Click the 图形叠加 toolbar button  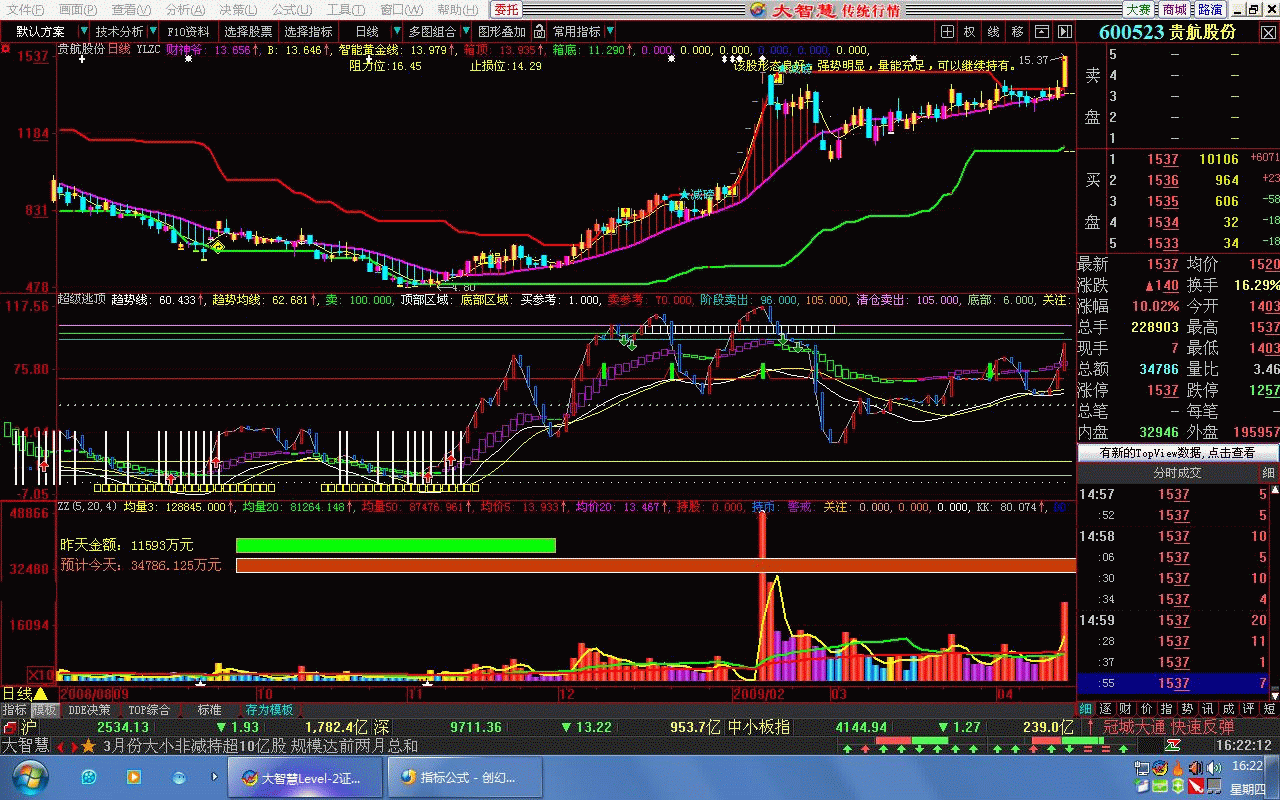(x=502, y=32)
